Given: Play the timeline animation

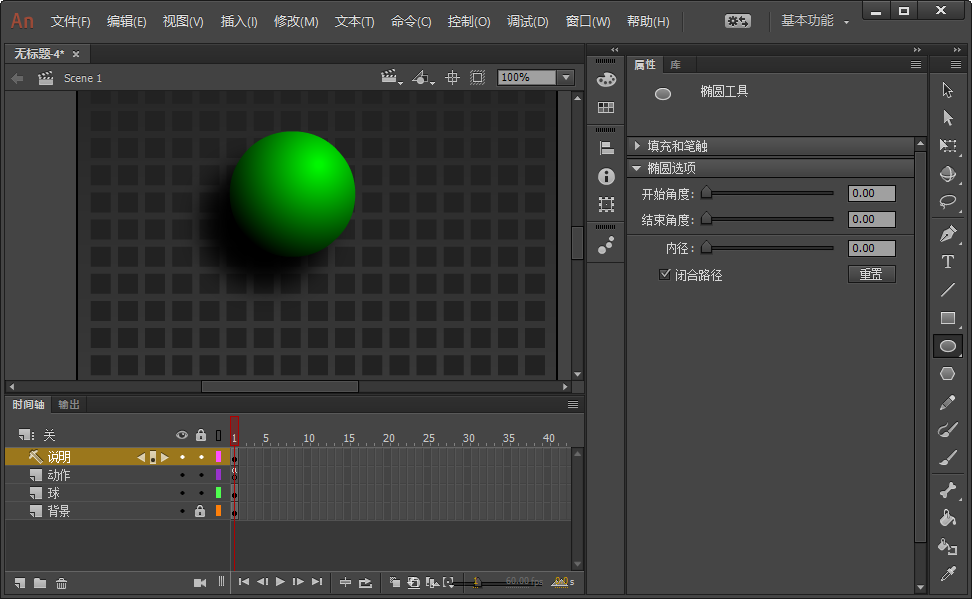Looking at the screenshot, I should (280, 582).
